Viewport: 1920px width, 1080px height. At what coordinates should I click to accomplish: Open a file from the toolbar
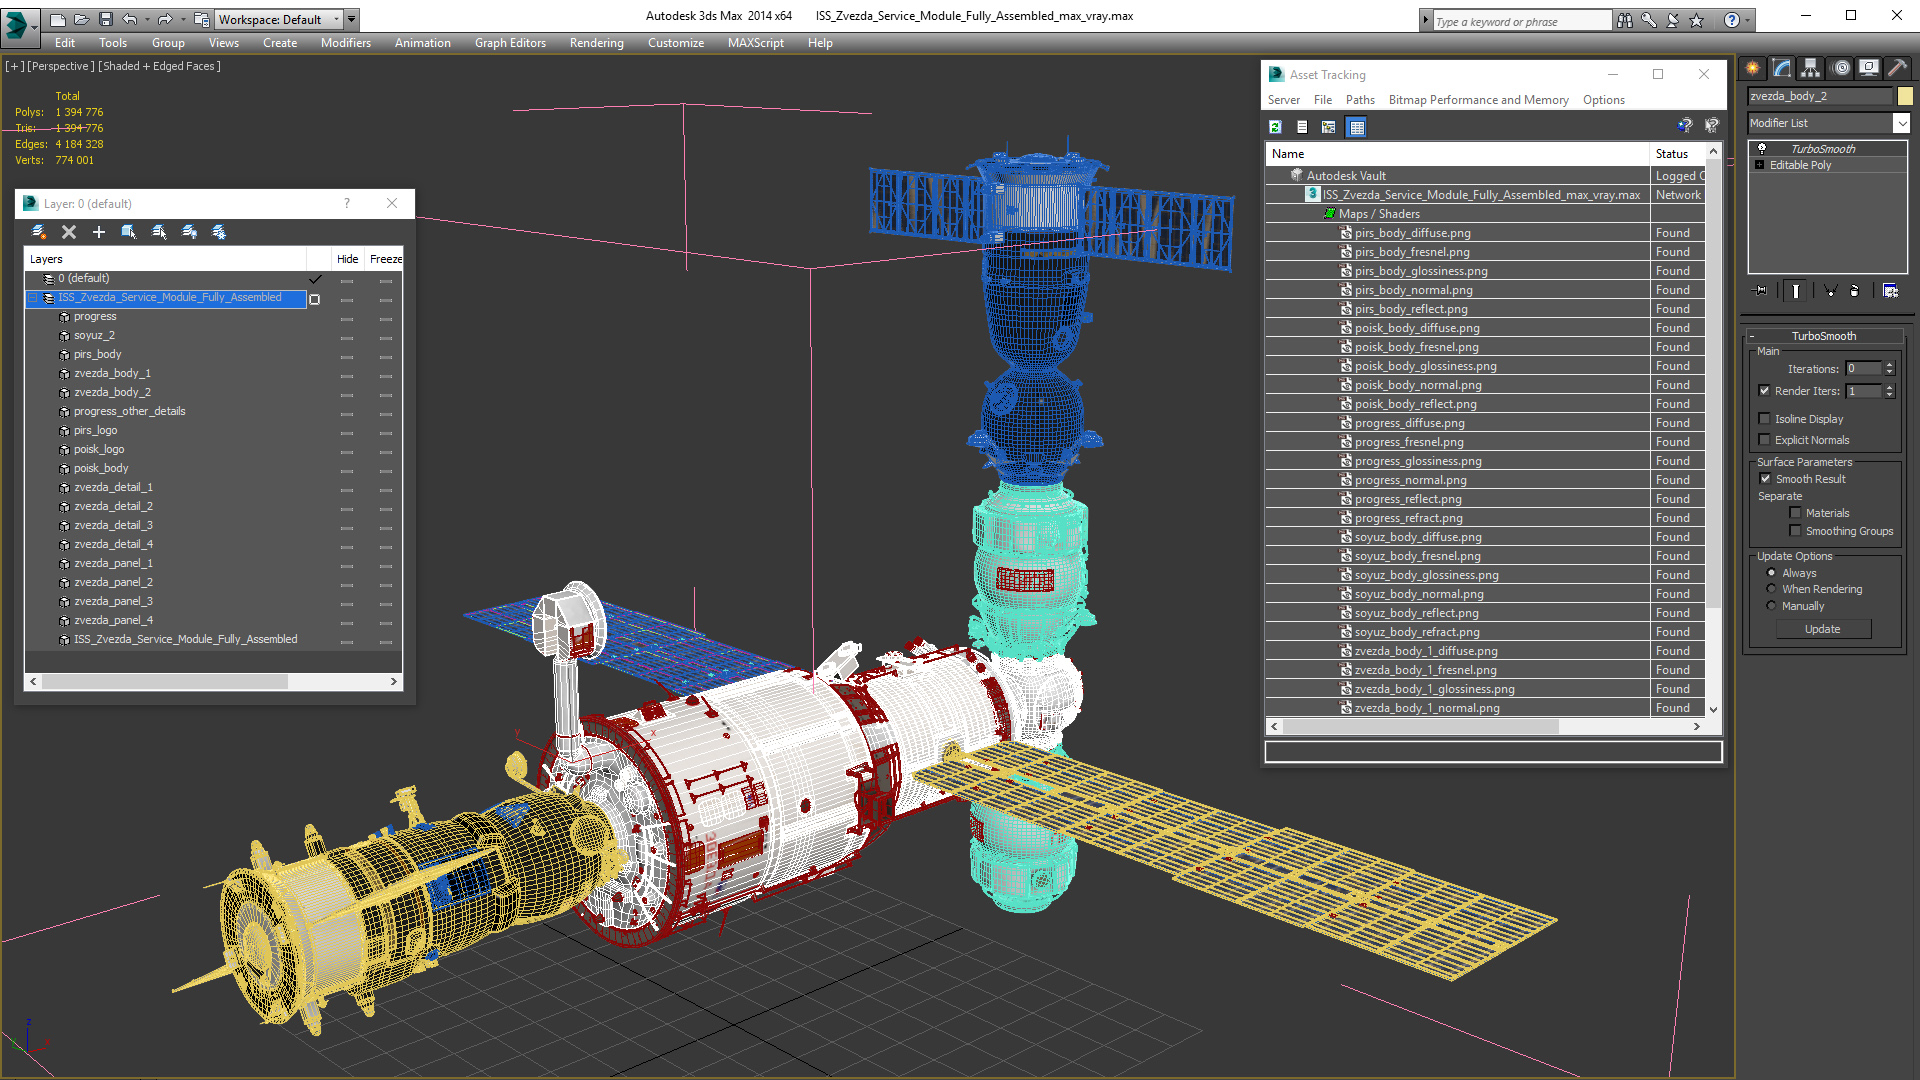pyautogui.click(x=81, y=19)
